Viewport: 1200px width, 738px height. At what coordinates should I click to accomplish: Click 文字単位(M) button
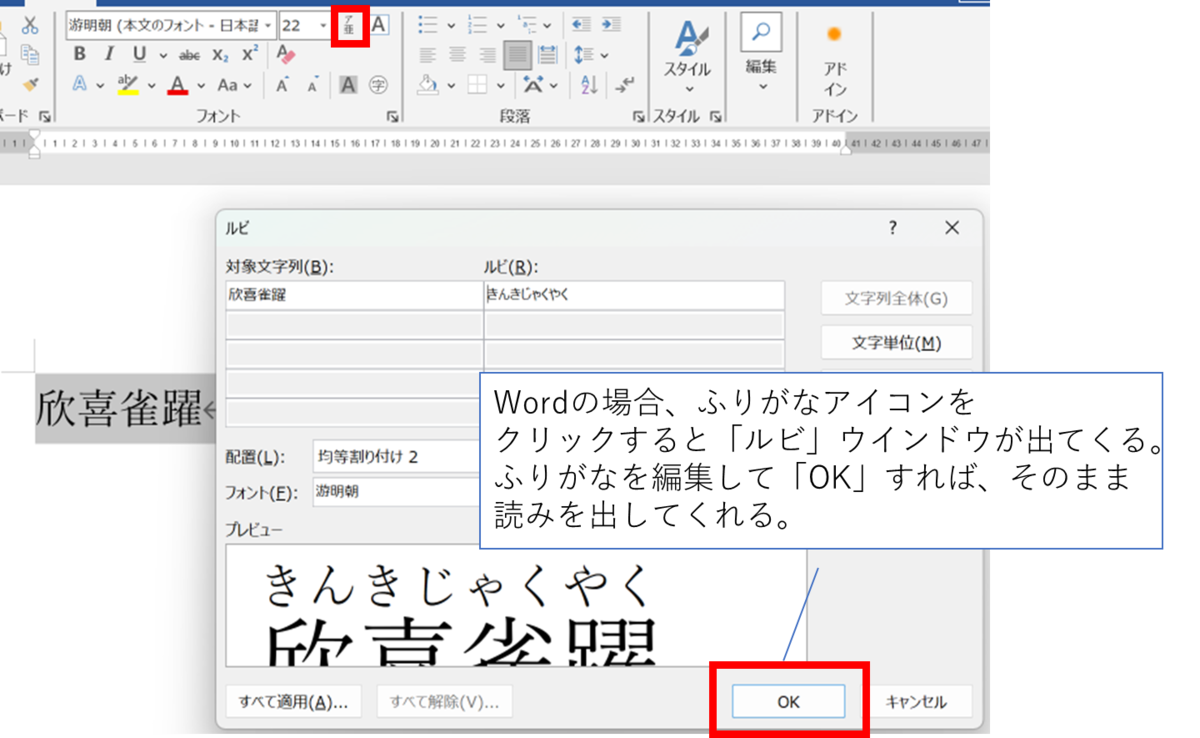pyautogui.click(x=896, y=343)
